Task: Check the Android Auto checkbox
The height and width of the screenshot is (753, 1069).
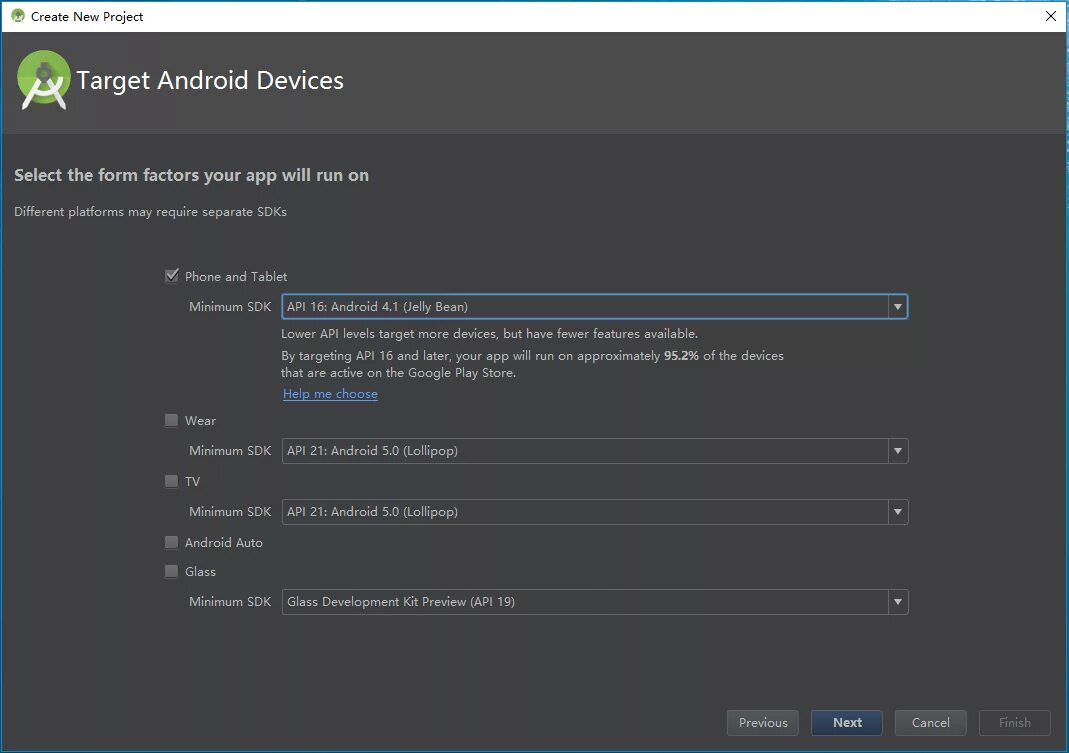Action: tap(171, 542)
